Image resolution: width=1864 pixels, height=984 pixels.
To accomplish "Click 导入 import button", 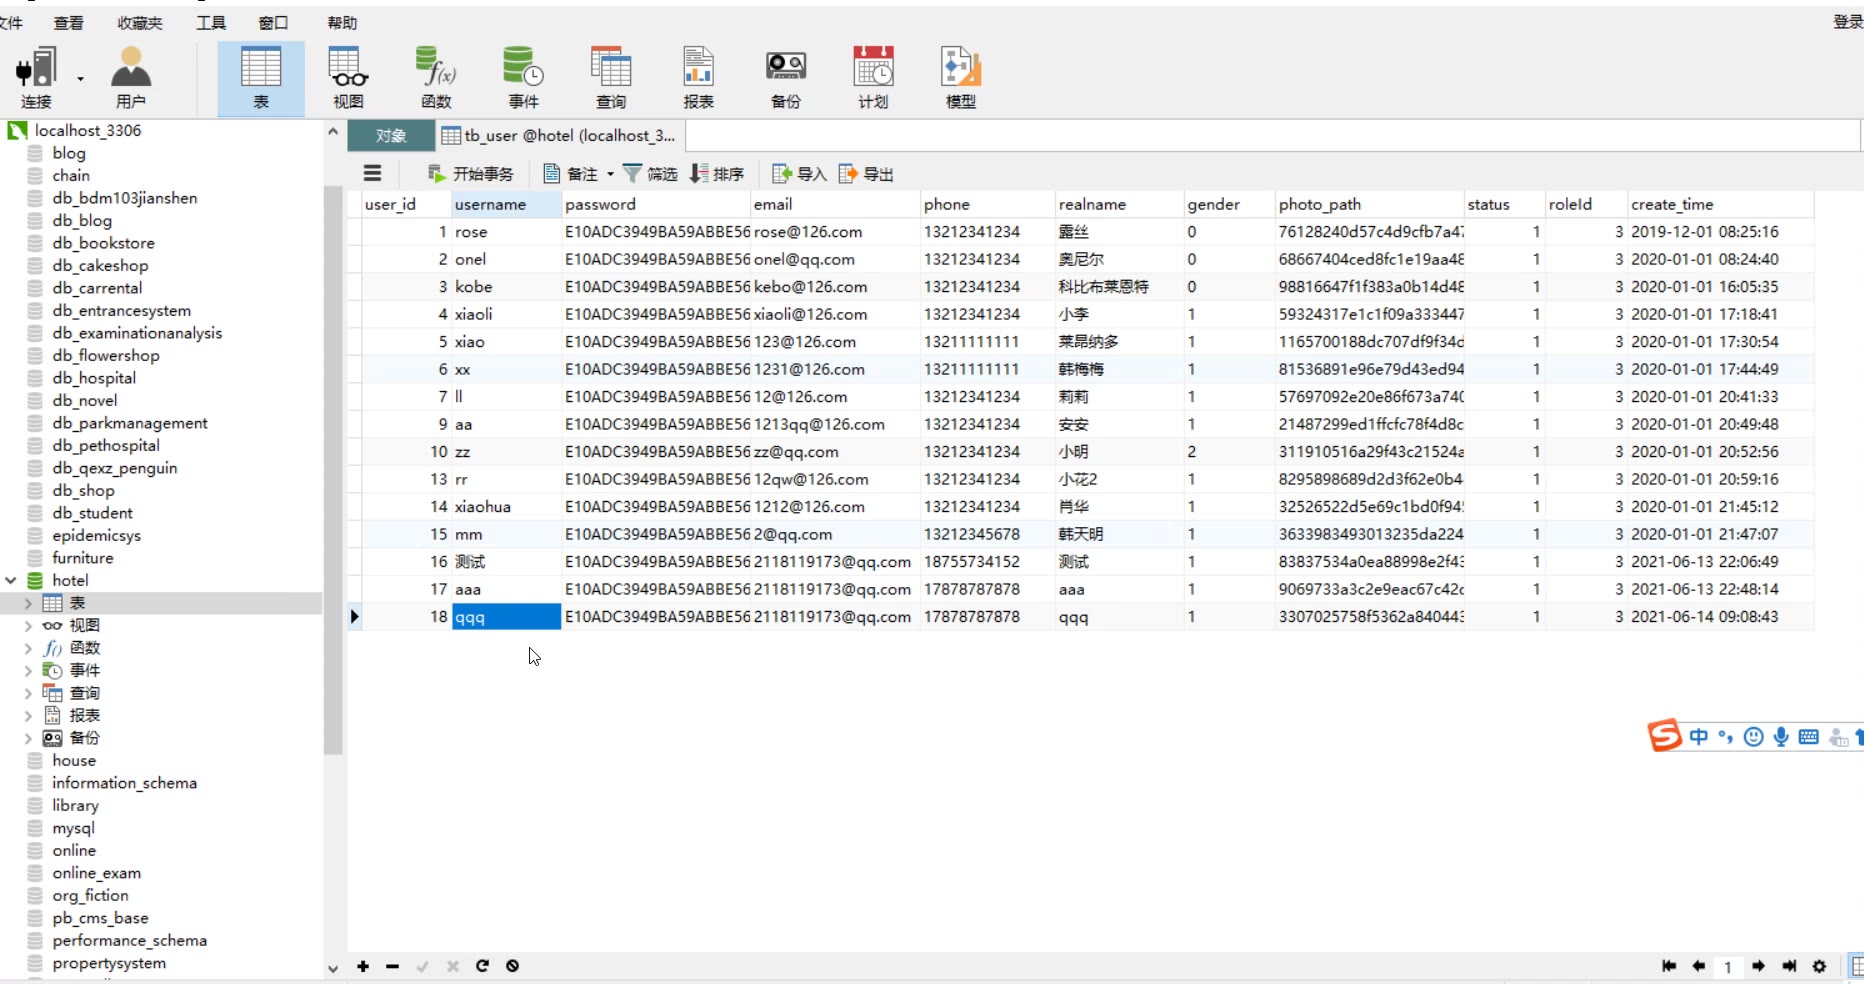I will click(x=799, y=174).
